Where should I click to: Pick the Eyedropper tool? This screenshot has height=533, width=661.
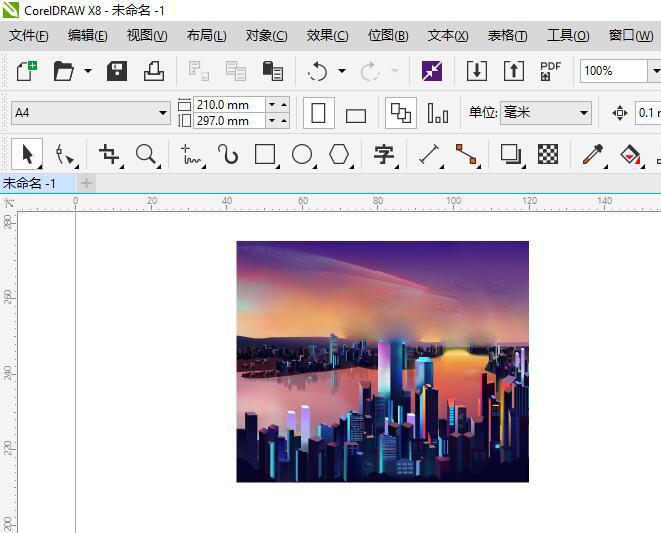coord(593,154)
